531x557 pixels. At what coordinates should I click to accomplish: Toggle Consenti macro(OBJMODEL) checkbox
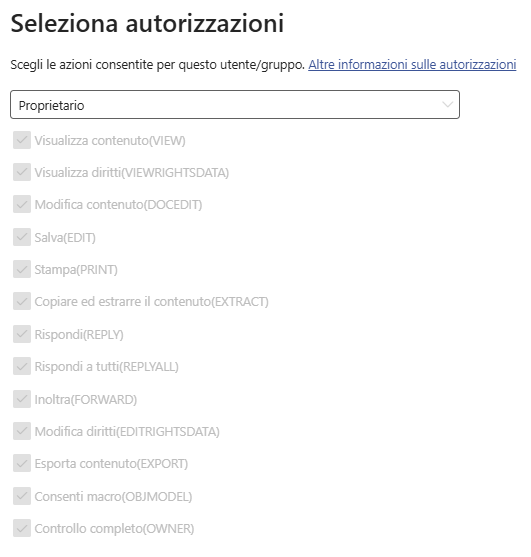pos(22,496)
